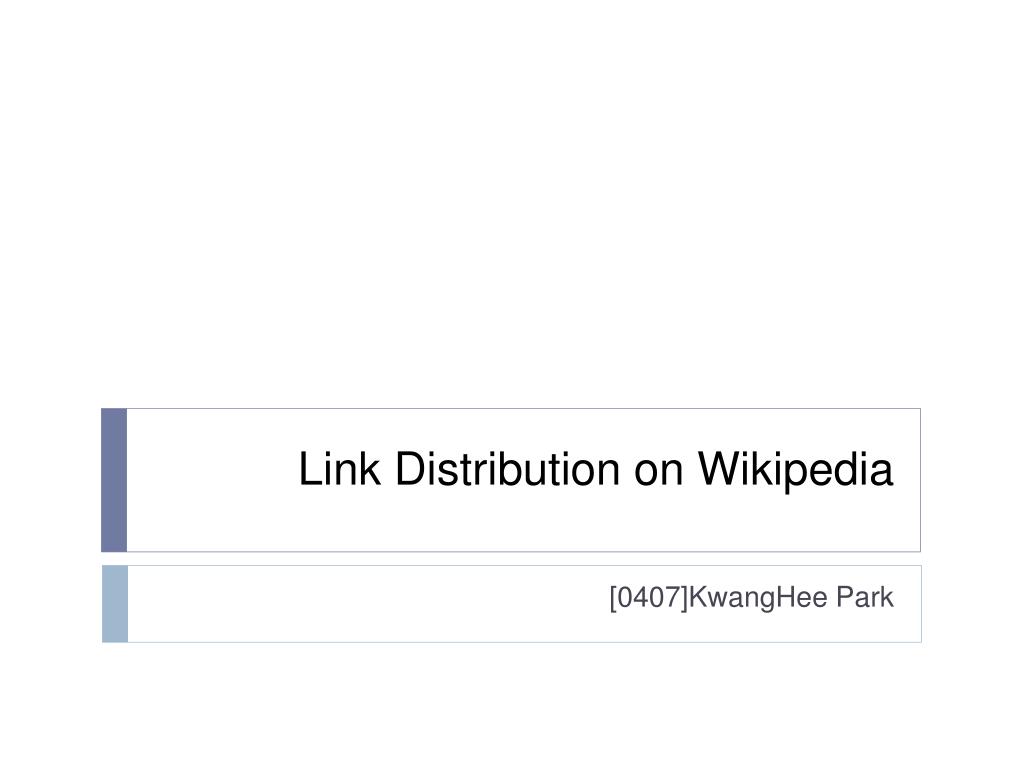Click the word "on" in the title
The image size is (1024, 768).
tap(658, 473)
